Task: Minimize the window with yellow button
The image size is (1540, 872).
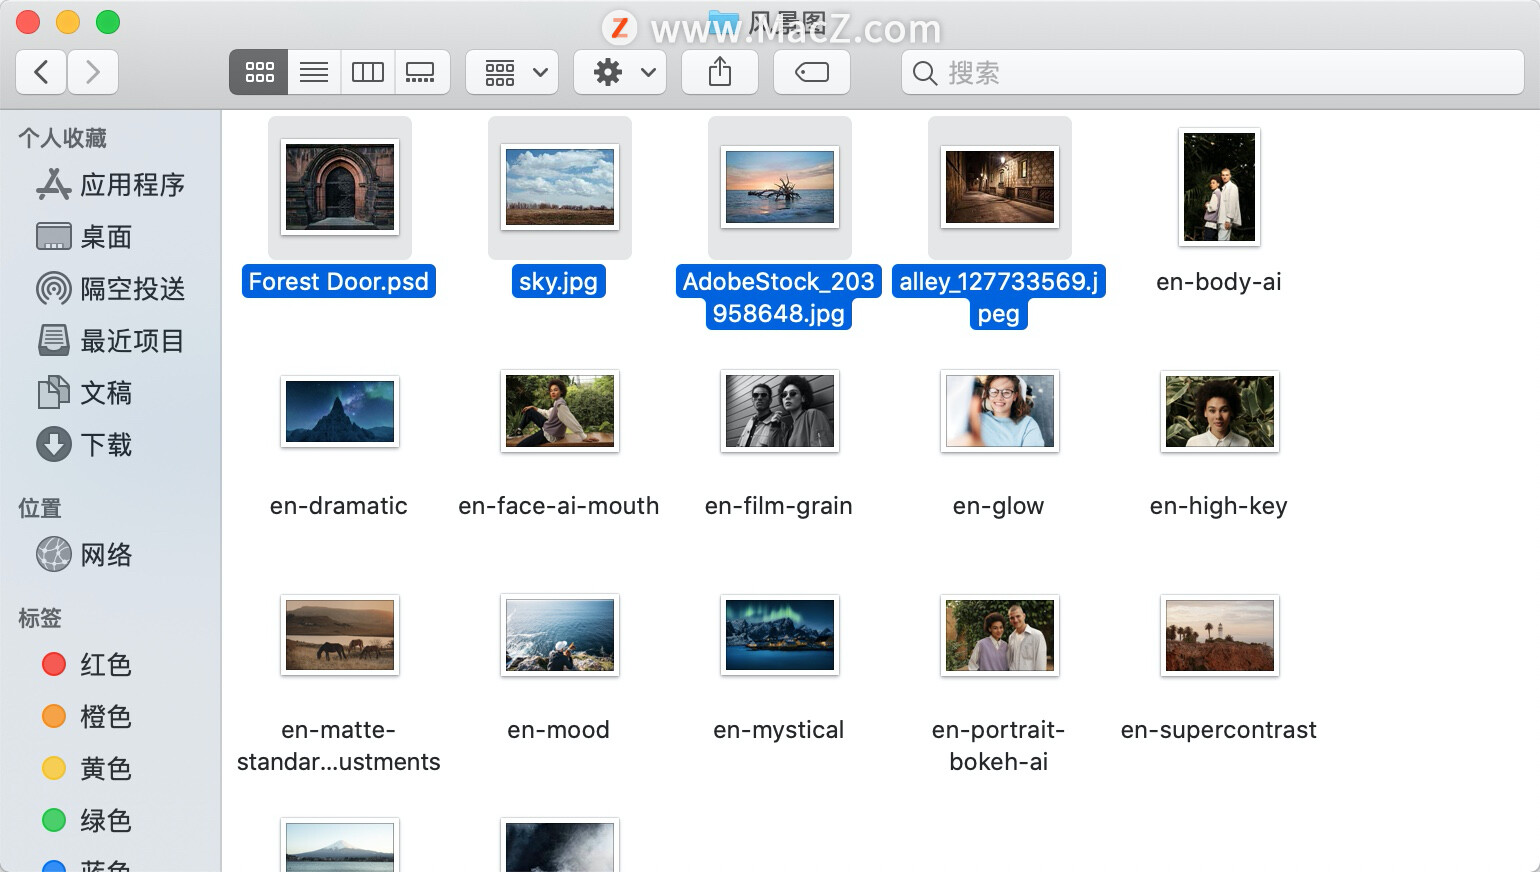Action: [68, 21]
